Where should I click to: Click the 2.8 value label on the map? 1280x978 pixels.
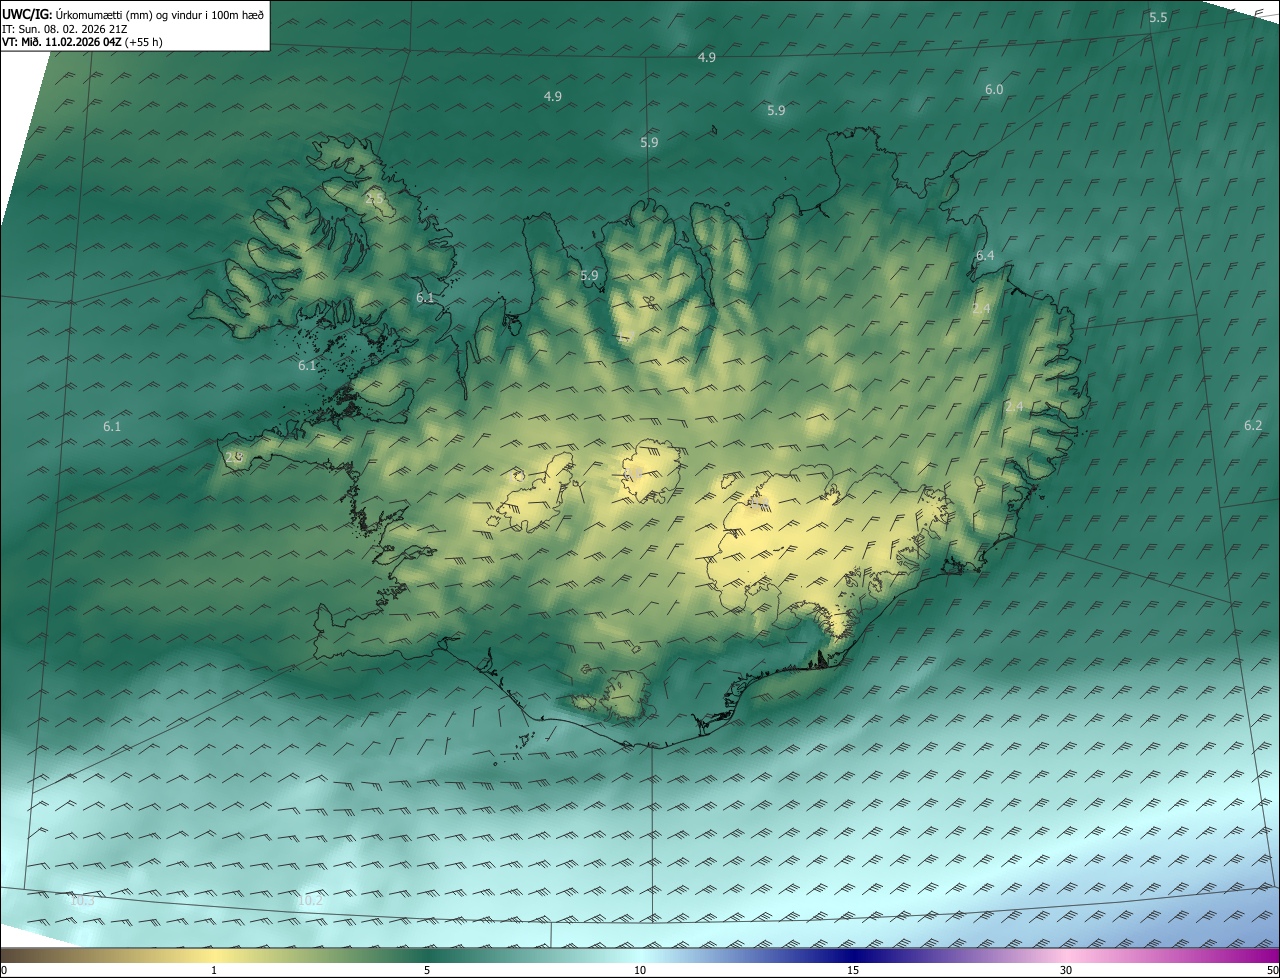[234, 457]
